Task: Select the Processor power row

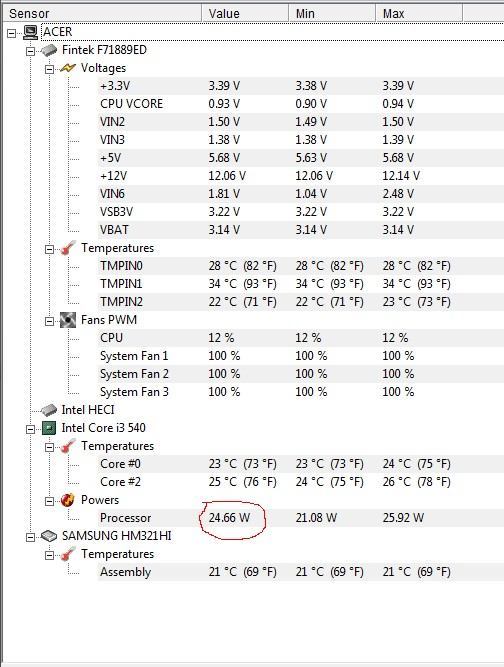Action: click(x=301, y=518)
